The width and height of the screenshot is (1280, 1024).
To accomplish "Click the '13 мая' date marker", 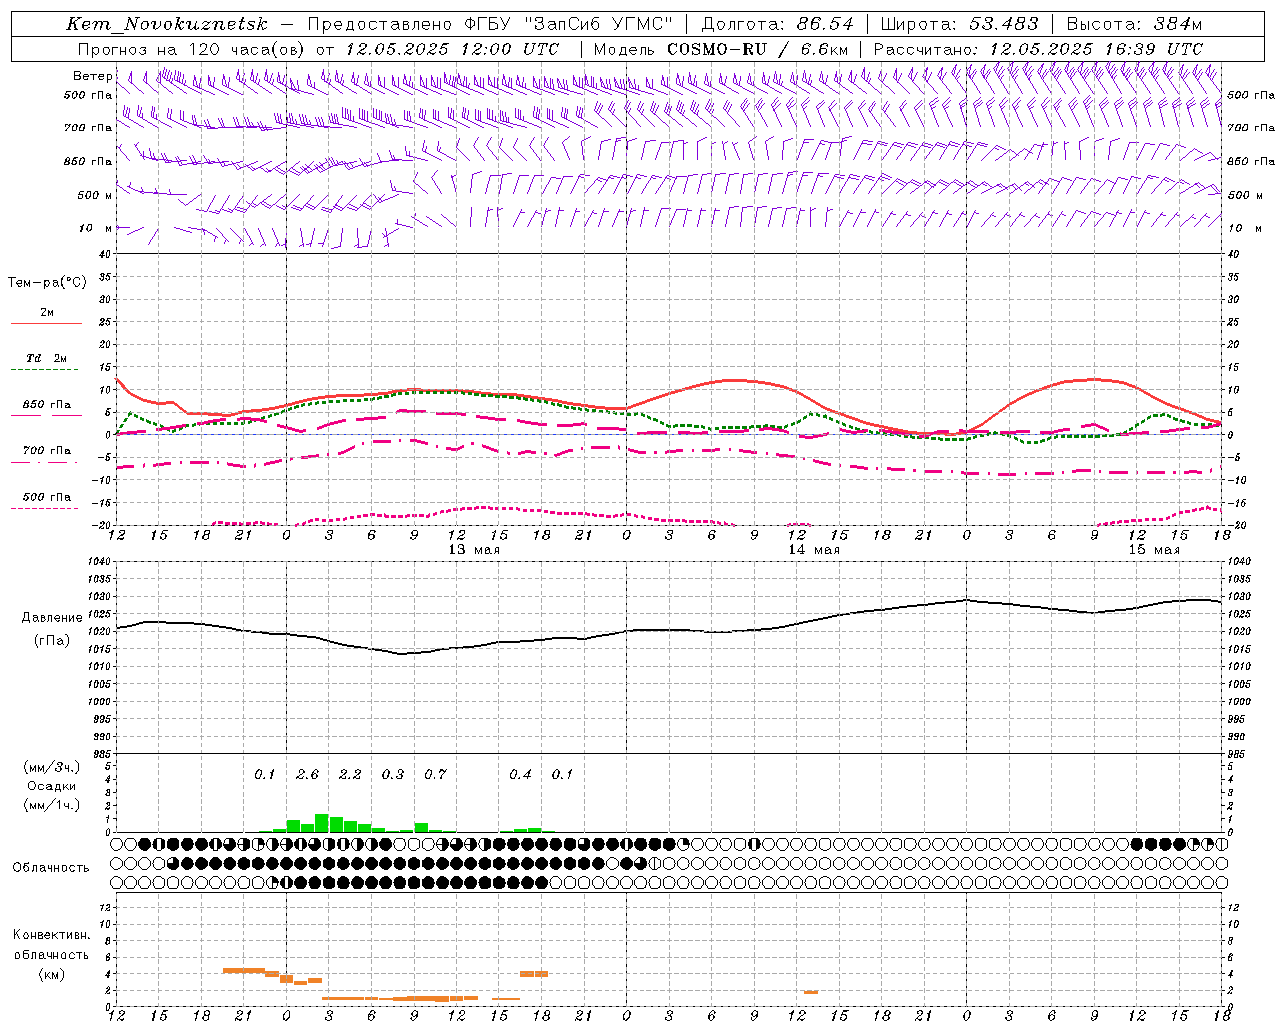I will pos(474,550).
